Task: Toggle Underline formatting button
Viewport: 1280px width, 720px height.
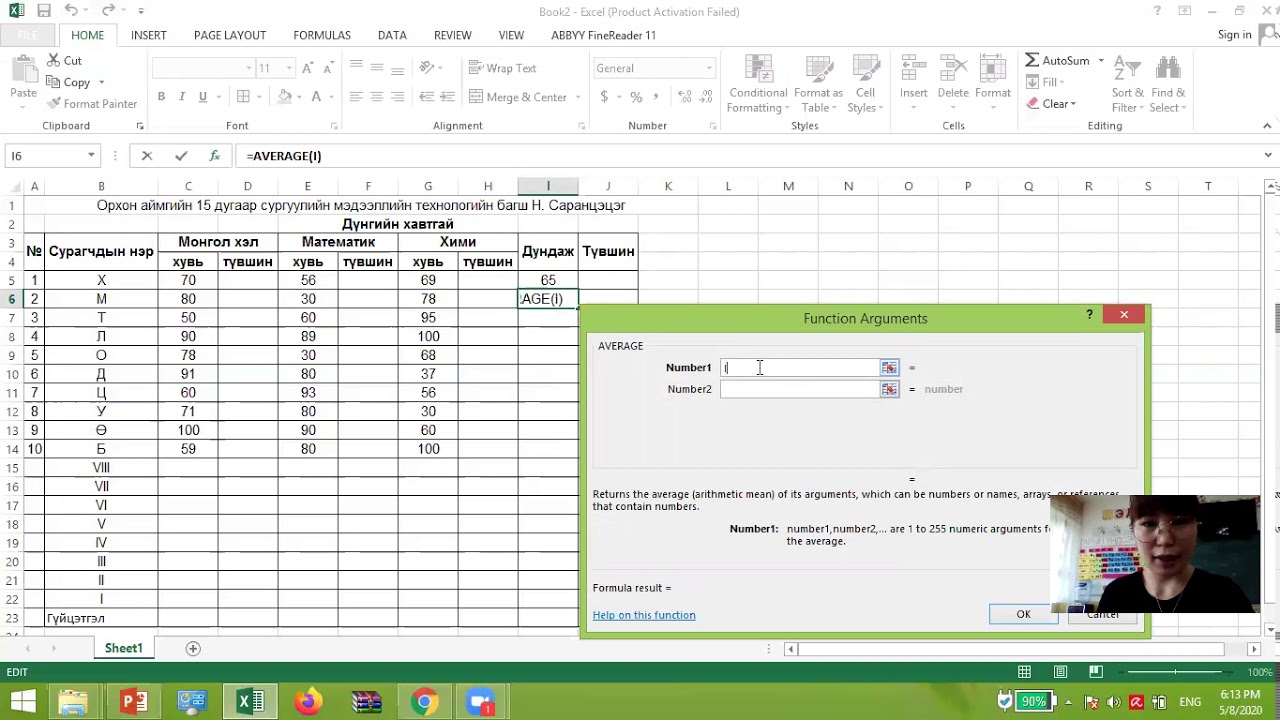Action: [x=203, y=97]
